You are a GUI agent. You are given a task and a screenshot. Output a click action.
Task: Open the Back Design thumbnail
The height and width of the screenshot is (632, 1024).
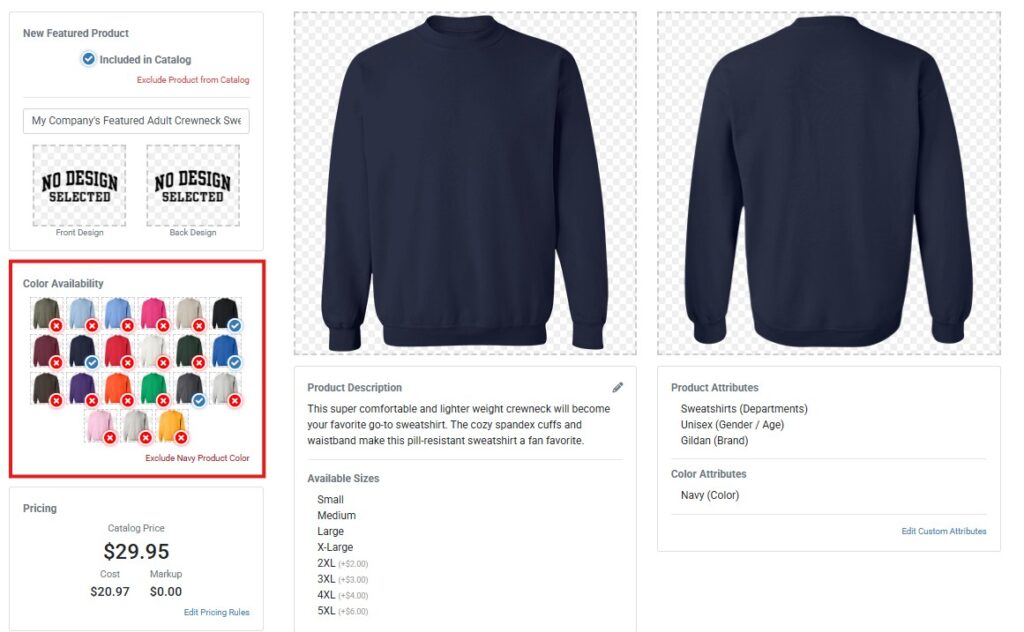coord(193,185)
